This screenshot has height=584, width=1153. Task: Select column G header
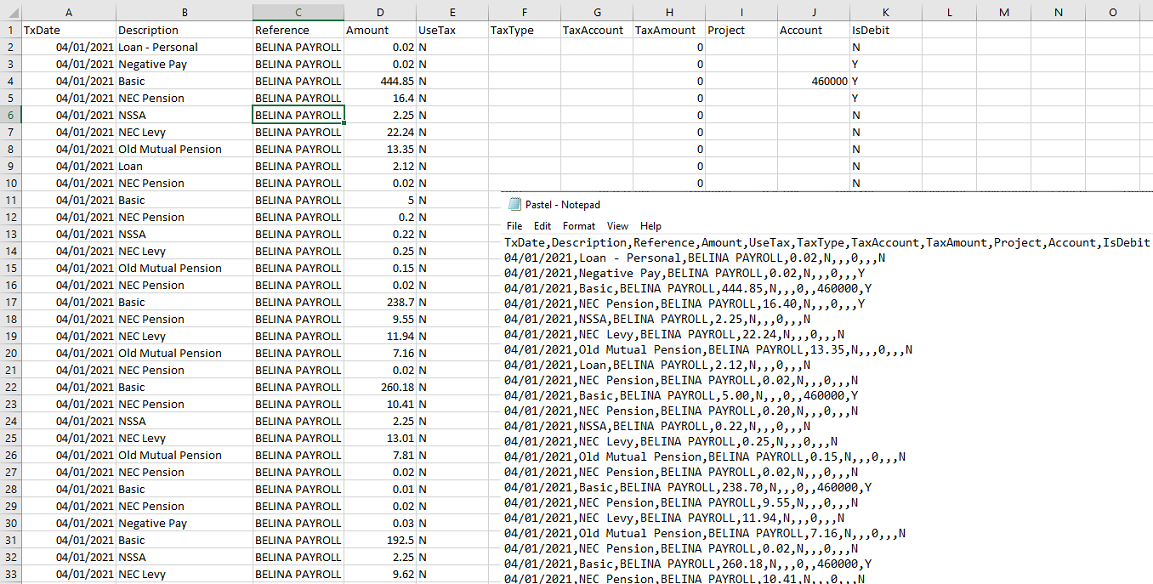coord(597,13)
